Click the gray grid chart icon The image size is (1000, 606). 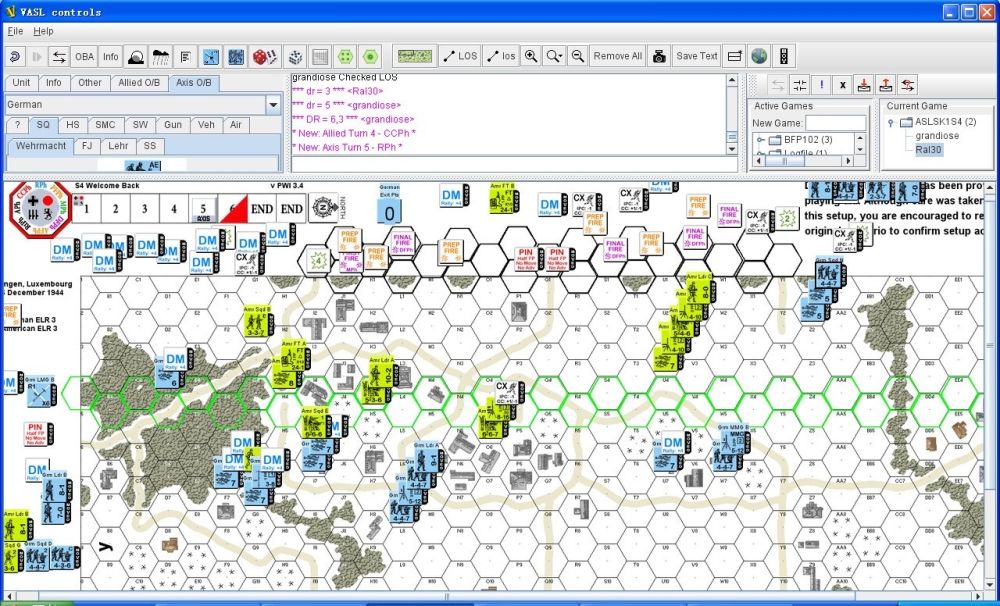[x=320, y=56]
